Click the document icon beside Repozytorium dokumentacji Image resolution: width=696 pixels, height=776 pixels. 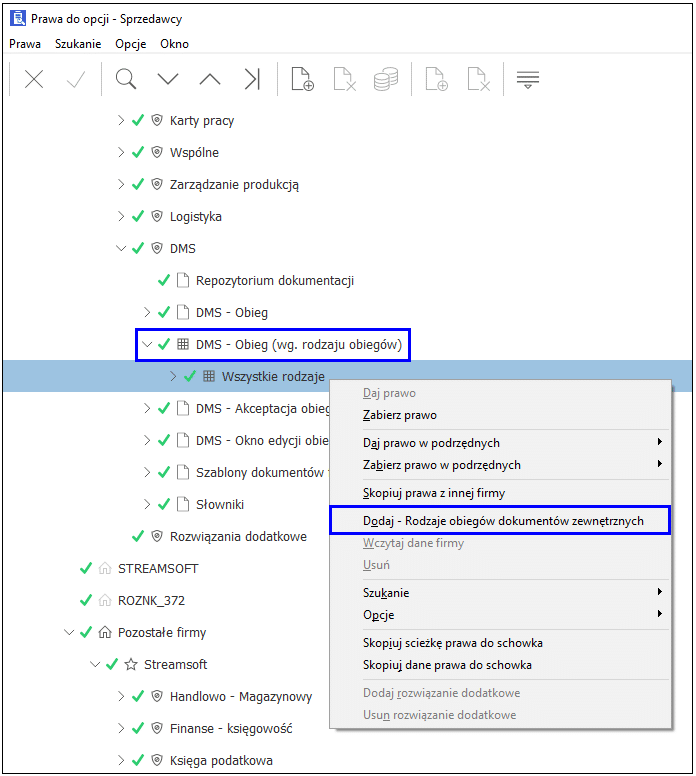tap(183, 281)
